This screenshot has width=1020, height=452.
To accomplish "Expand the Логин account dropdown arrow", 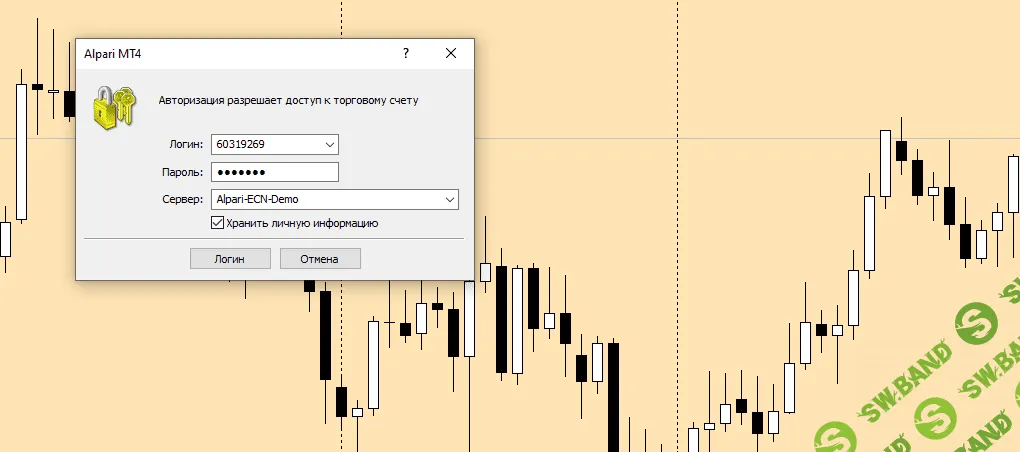I will [x=330, y=145].
